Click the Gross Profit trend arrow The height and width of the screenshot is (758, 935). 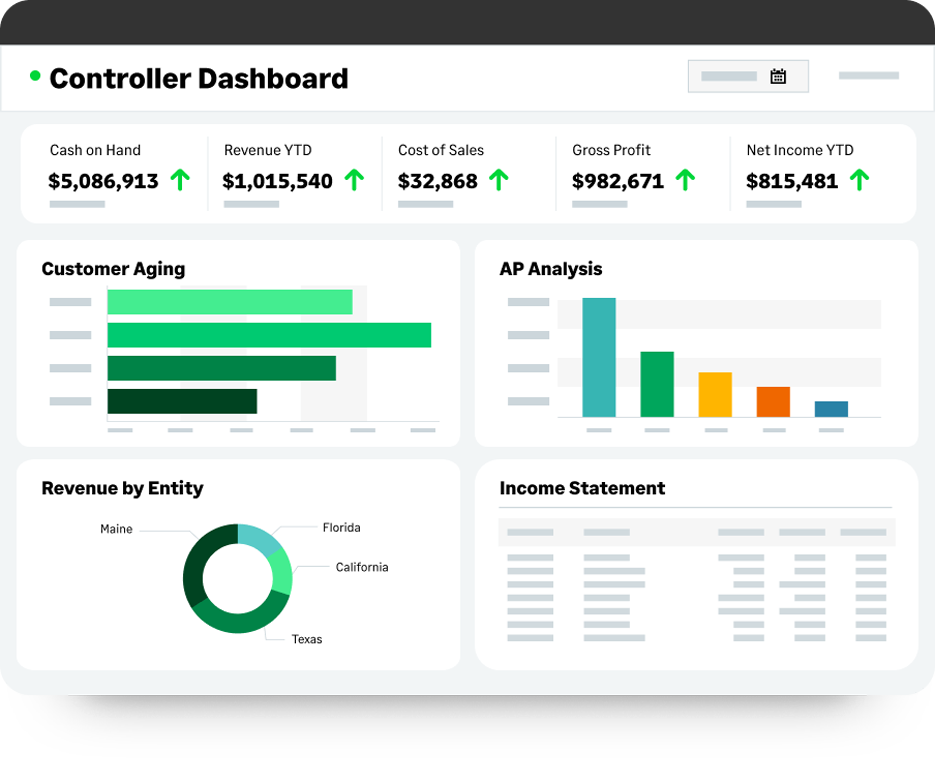(686, 180)
